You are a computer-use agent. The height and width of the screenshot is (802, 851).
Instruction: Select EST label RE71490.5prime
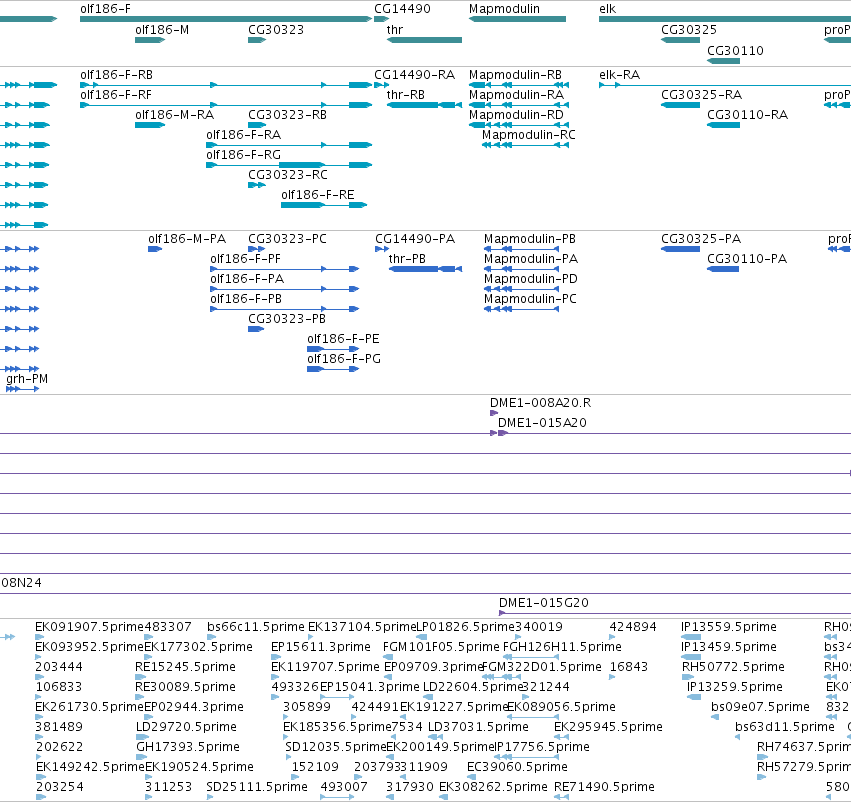(604, 787)
